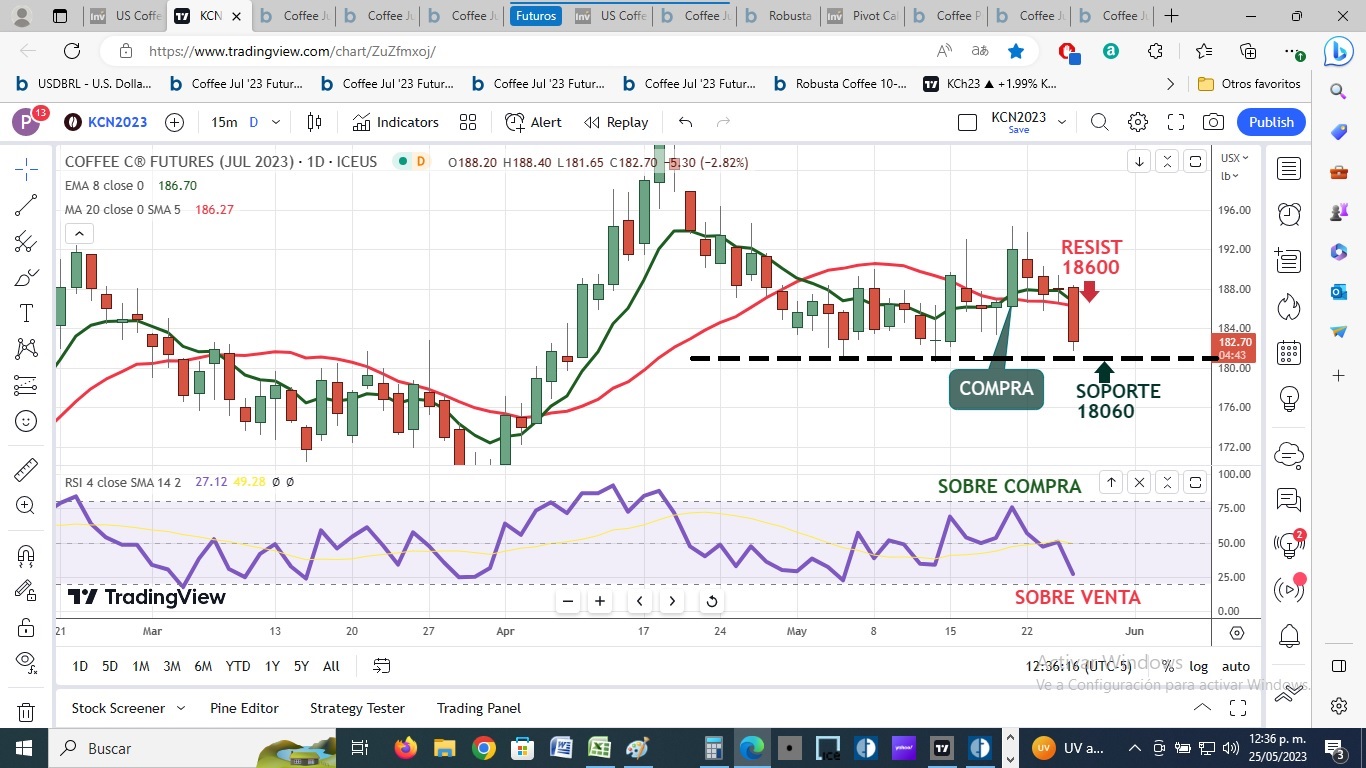Screen dimensions: 1366x768
Task: Select the 6M date range
Action: pyautogui.click(x=203, y=666)
